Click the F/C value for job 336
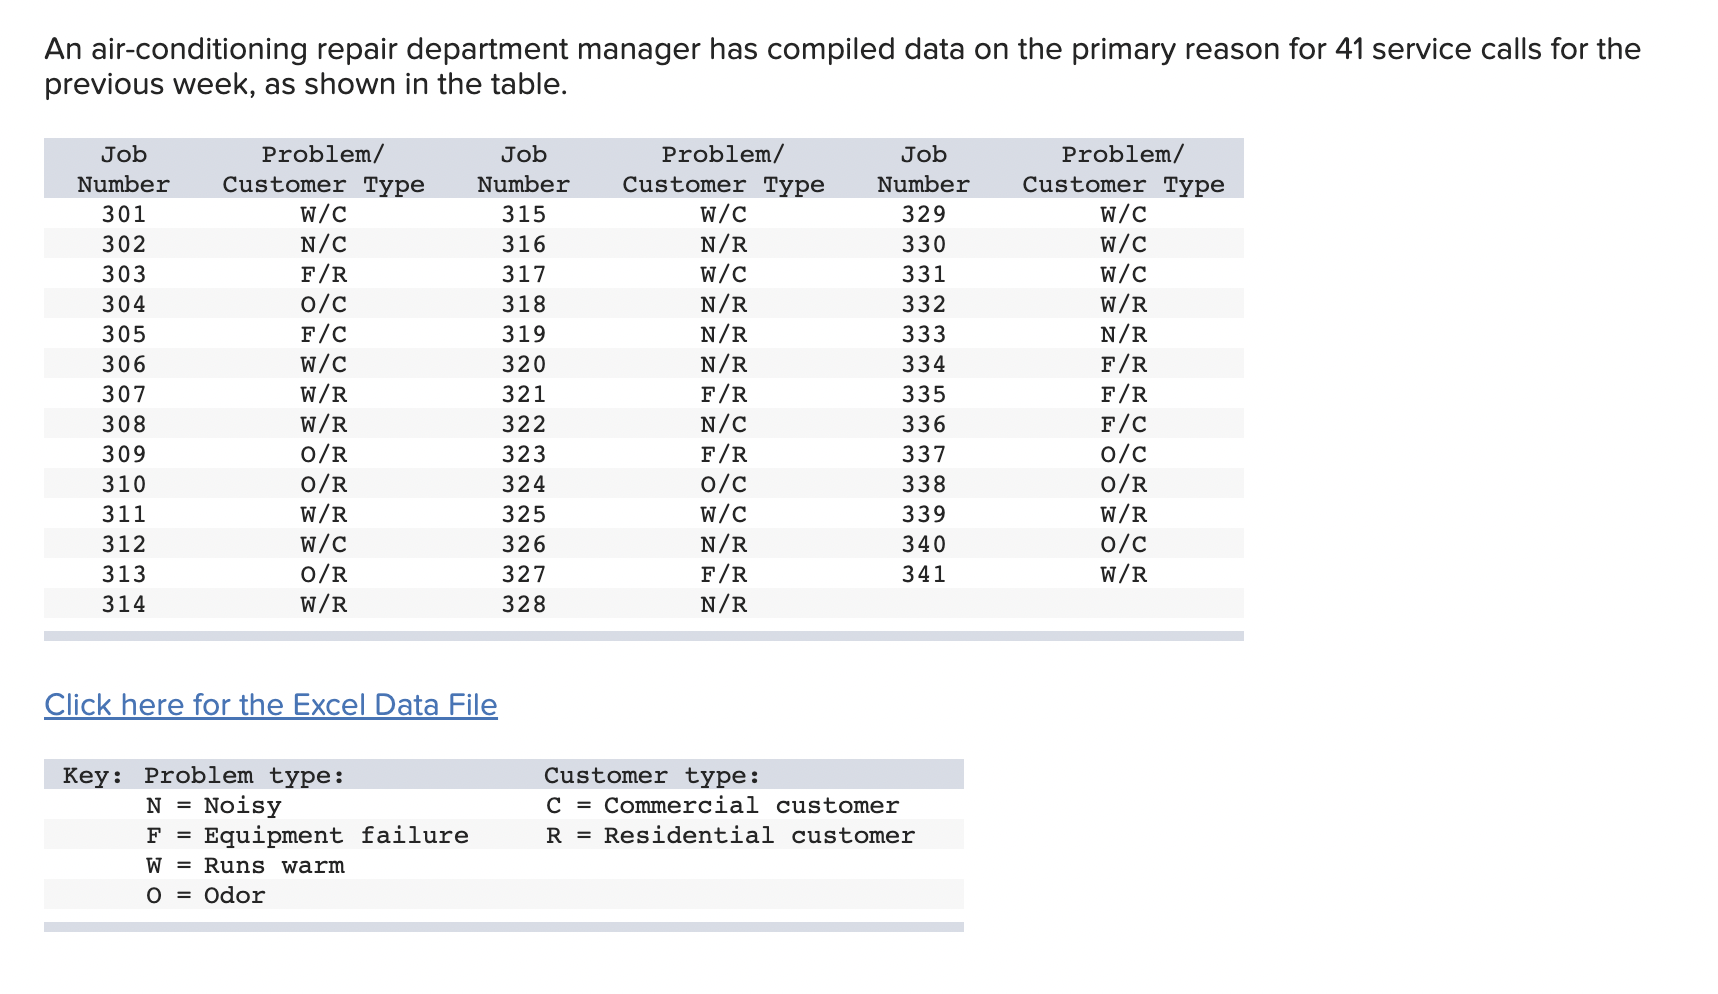Image resolution: width=1718 pixels, height=994 pixels. click(1124, 424)
